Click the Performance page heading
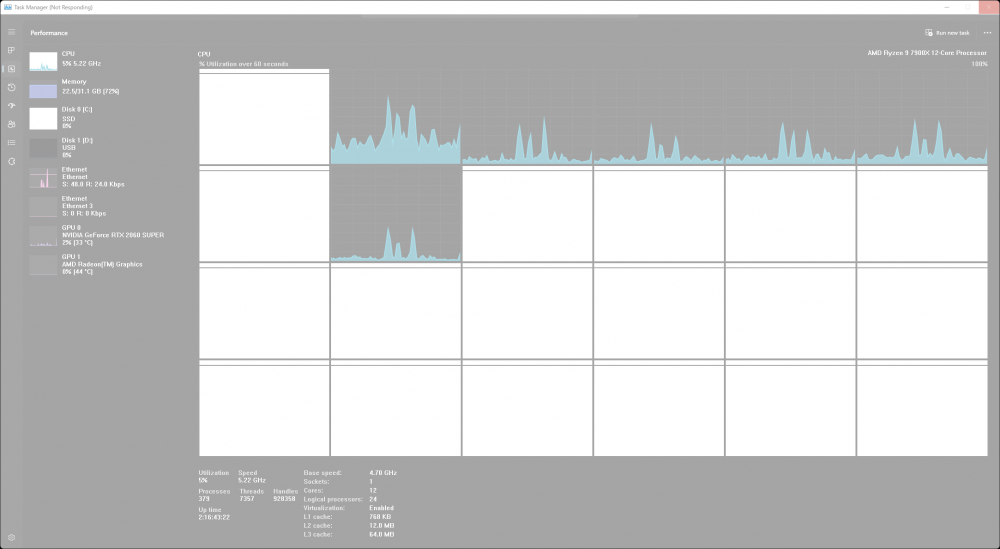1000x549 pixels. tap(49, 33)
